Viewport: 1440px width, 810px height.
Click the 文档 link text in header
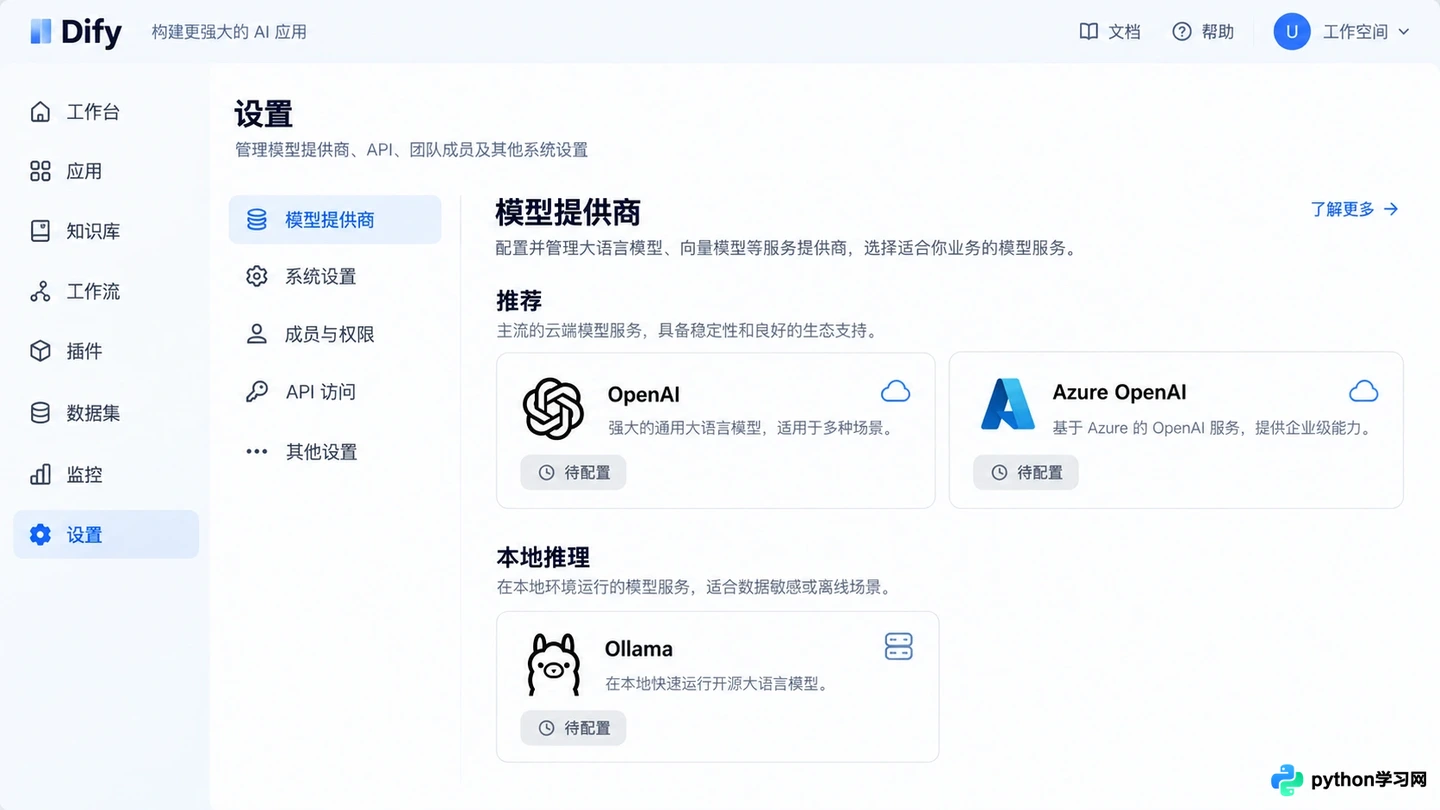coord(1124,32)
